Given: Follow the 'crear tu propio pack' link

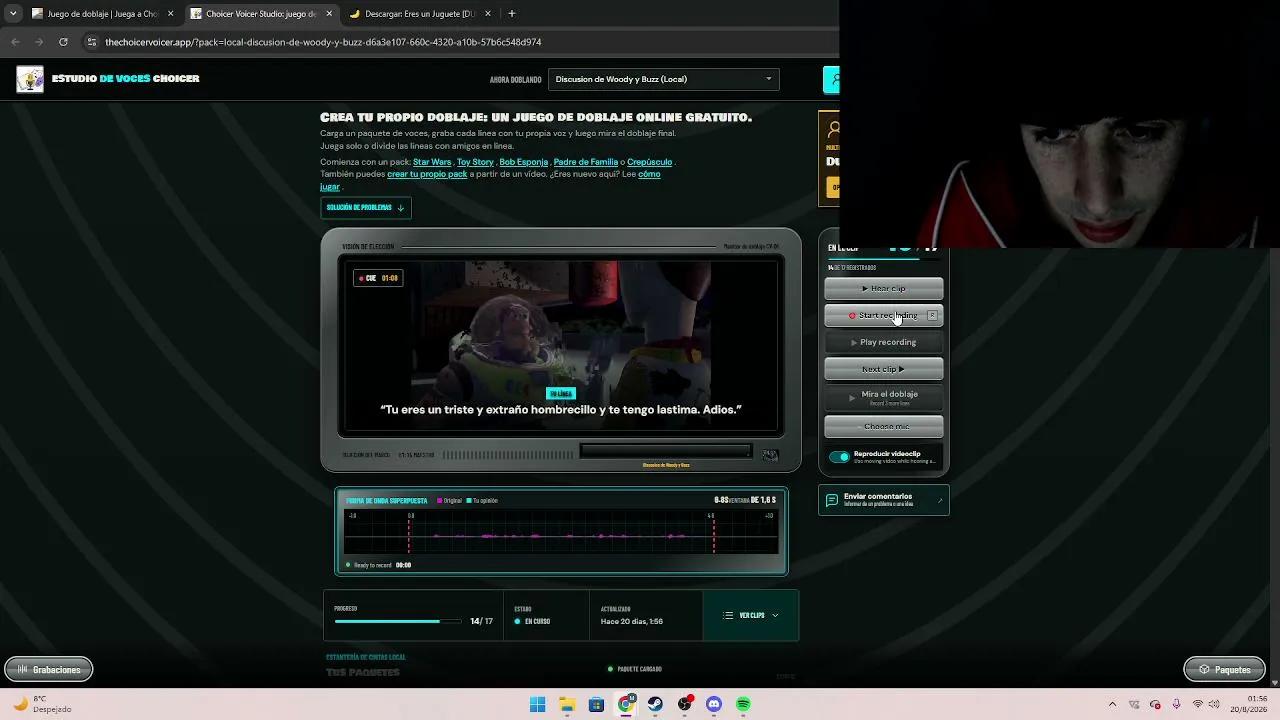Looking at the screenshot, I should pos(427,174).
